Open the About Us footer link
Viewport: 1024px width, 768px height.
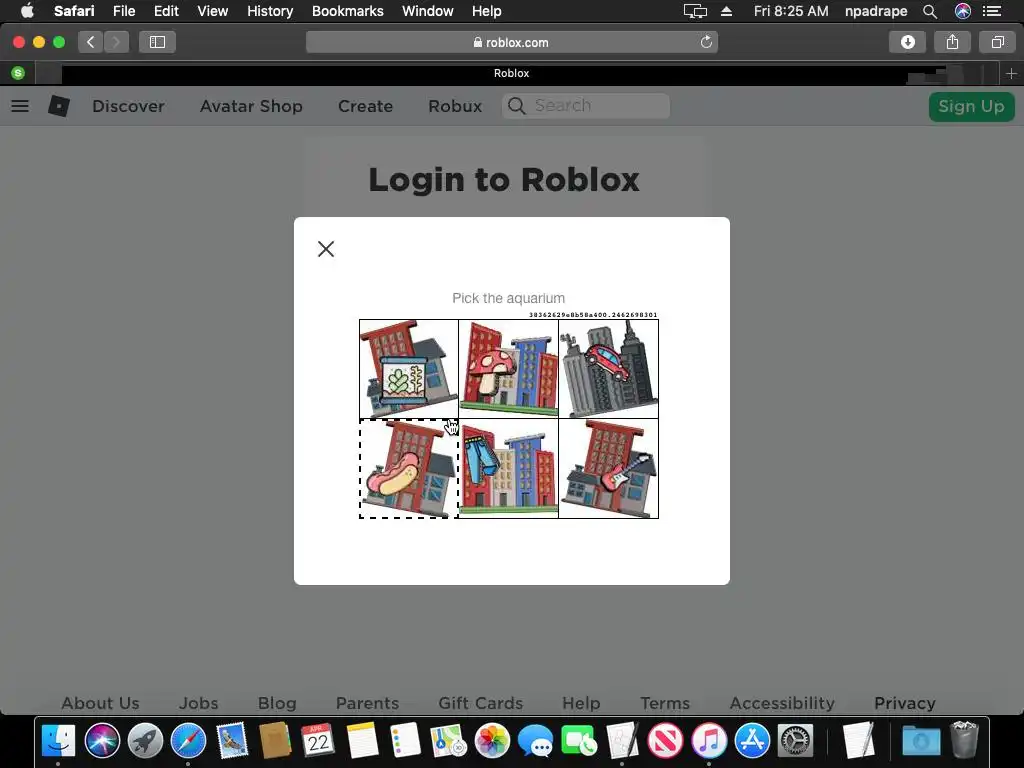point(101,703)
